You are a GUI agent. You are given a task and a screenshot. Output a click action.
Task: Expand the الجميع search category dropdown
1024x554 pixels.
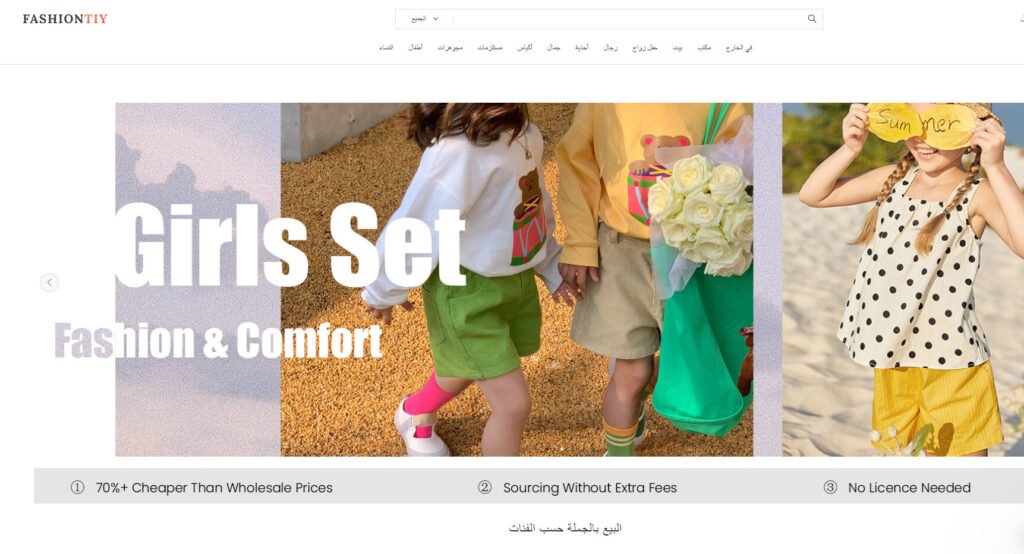click(424, 19)
